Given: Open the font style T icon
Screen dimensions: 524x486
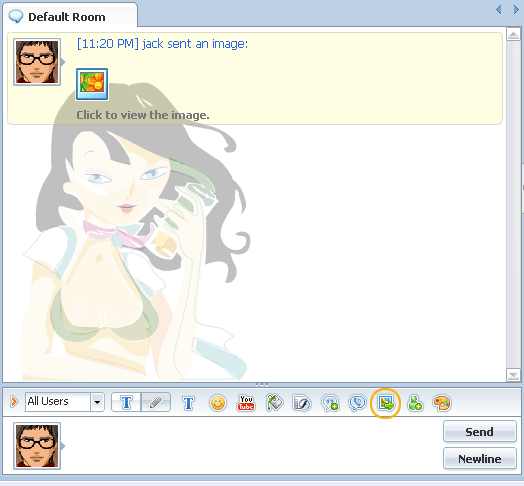Looking at the screenshot, I should 188,403.
